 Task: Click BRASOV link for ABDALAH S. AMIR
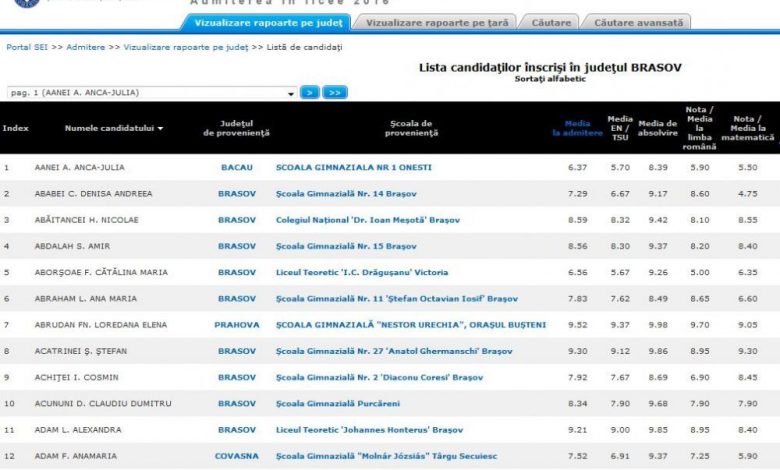tap(237, 247)
